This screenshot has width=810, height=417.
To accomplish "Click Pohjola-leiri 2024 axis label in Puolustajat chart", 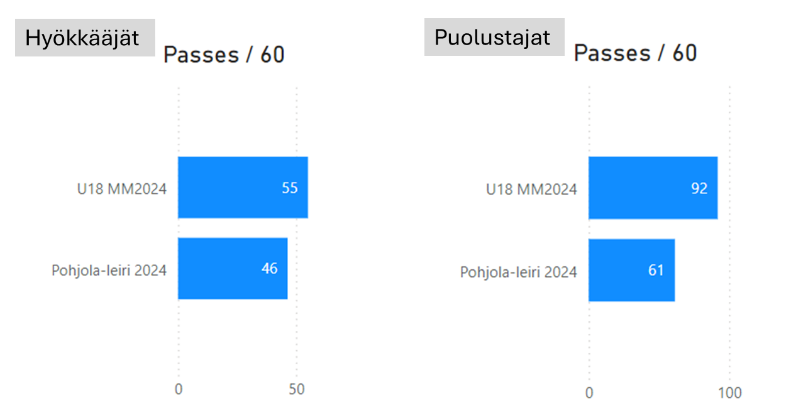I will (x=518, y=271).
